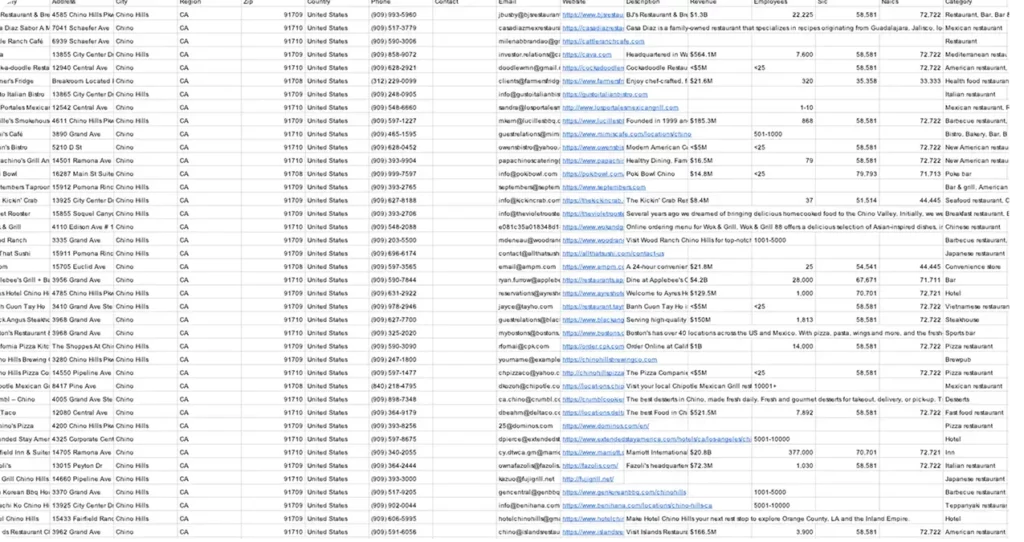This screenshot has width=1024, height=542.
Task: Click the losportalesmexicangrill.com link
Action: [620, 107]
